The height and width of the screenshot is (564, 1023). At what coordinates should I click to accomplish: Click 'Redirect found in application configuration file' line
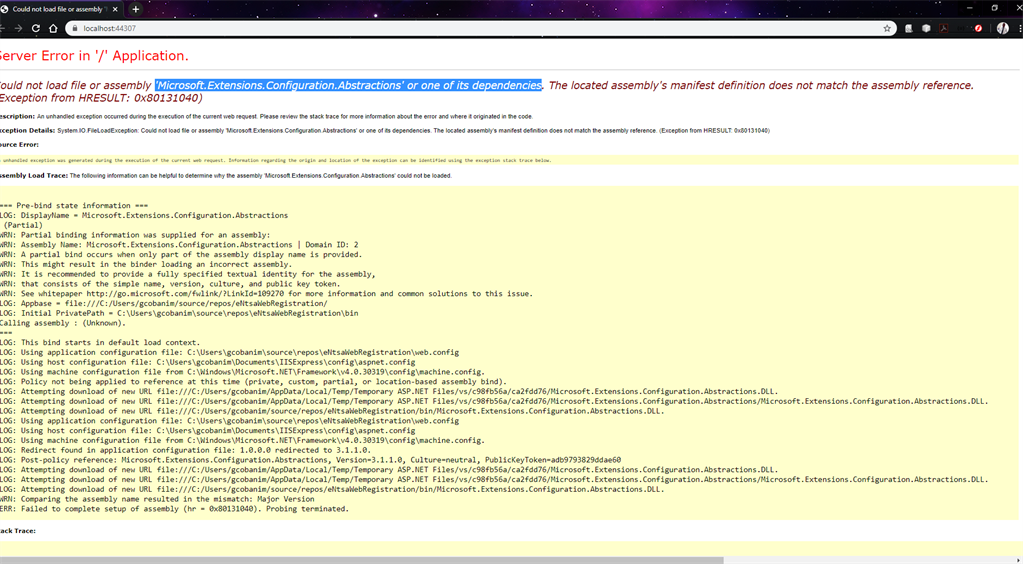185,450
